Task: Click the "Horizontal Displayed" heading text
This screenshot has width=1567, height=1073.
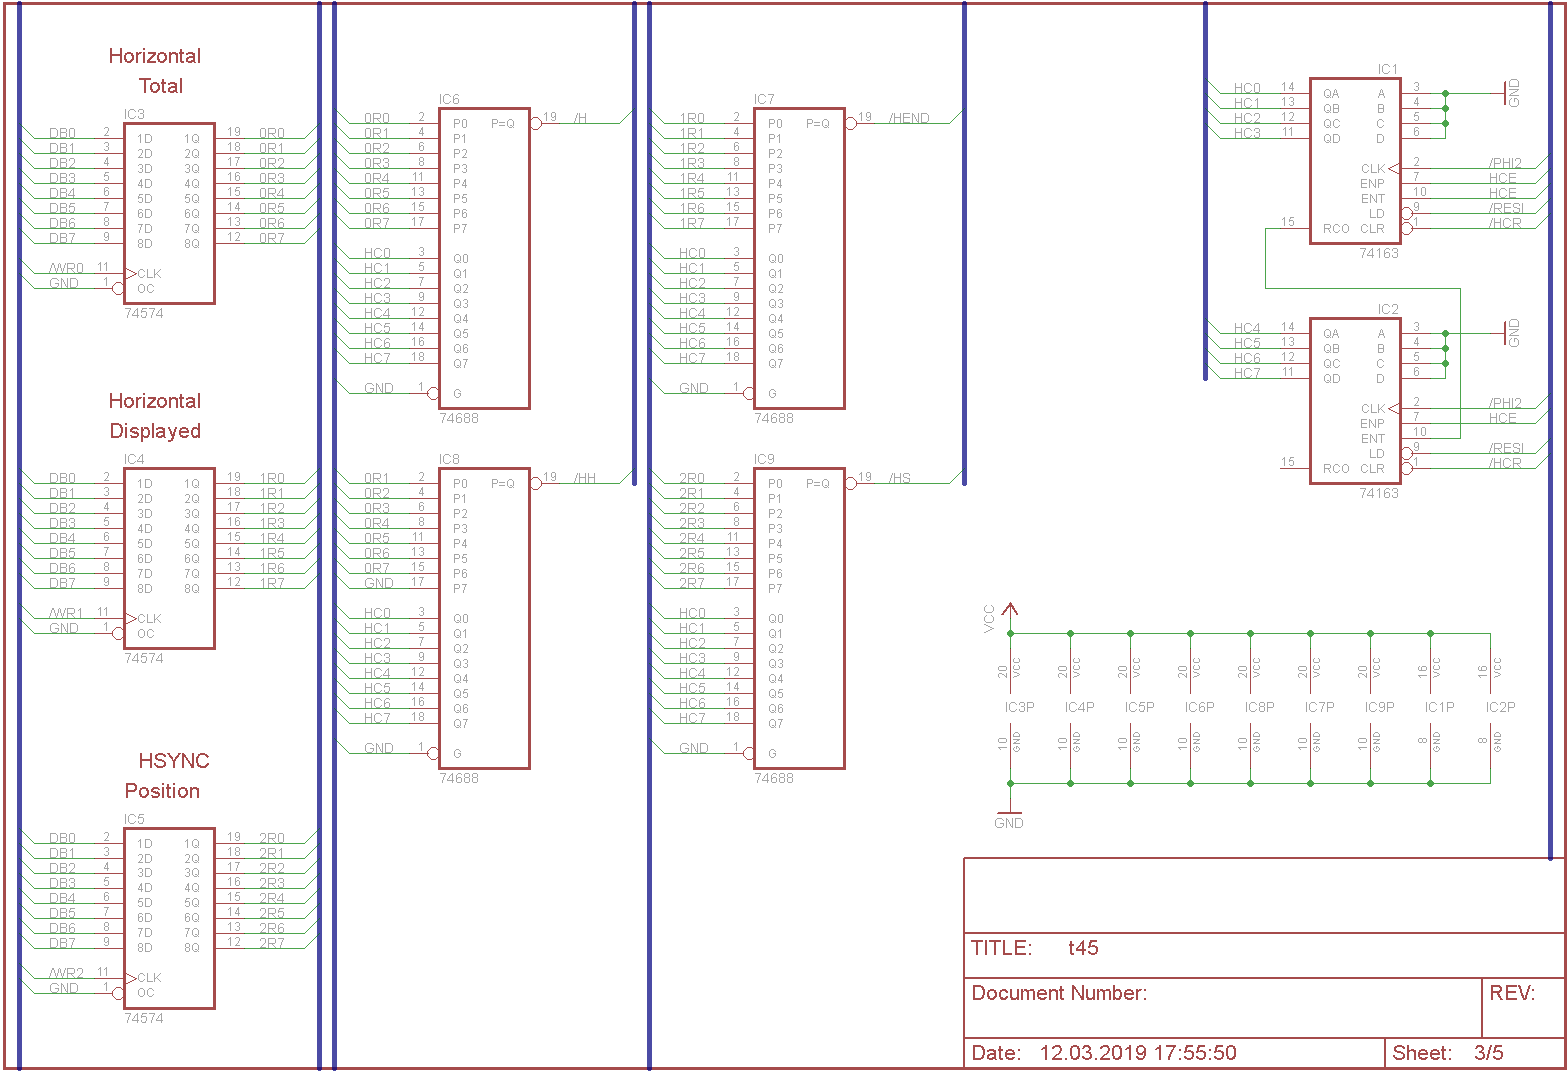Action: coord(155,416)
